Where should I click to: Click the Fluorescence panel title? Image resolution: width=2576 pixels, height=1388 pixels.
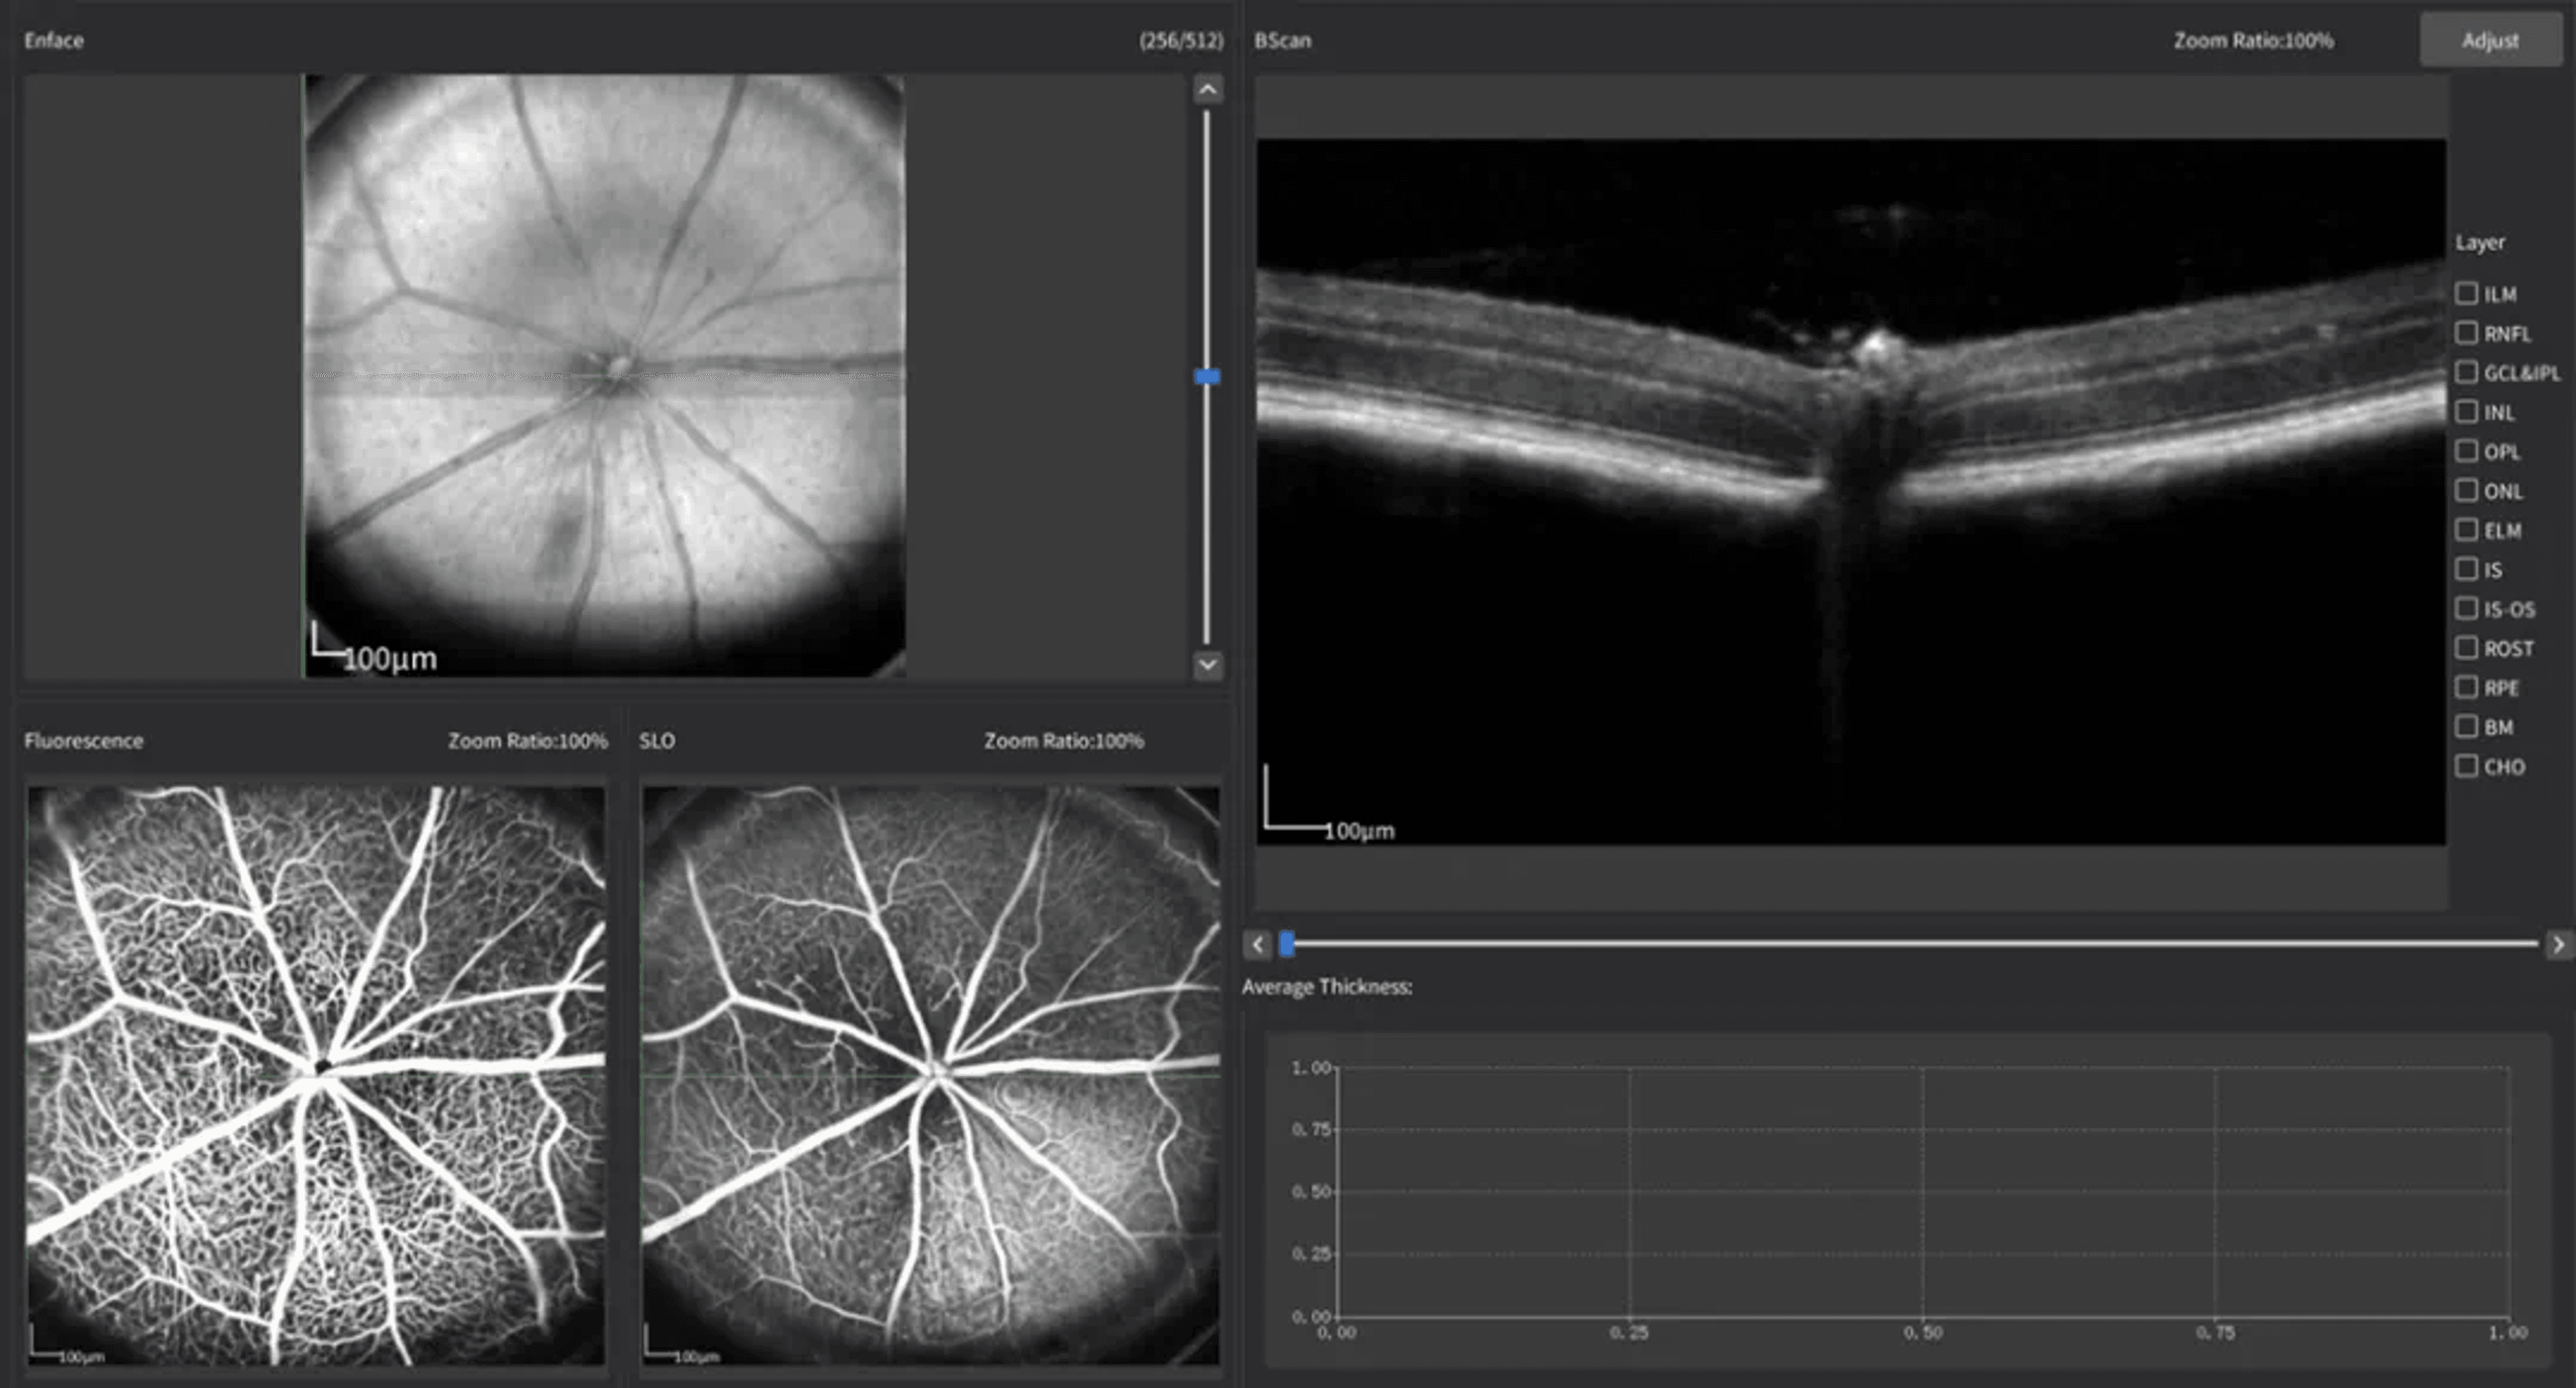pos(84,741)
